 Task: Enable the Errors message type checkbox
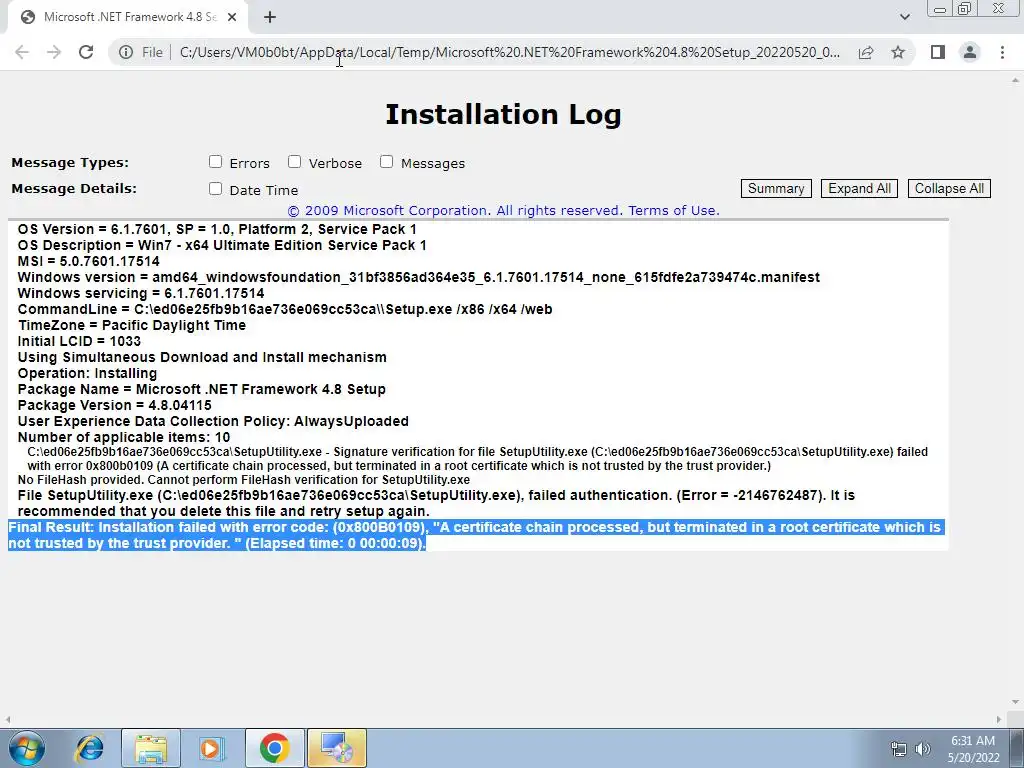point(216,161)
